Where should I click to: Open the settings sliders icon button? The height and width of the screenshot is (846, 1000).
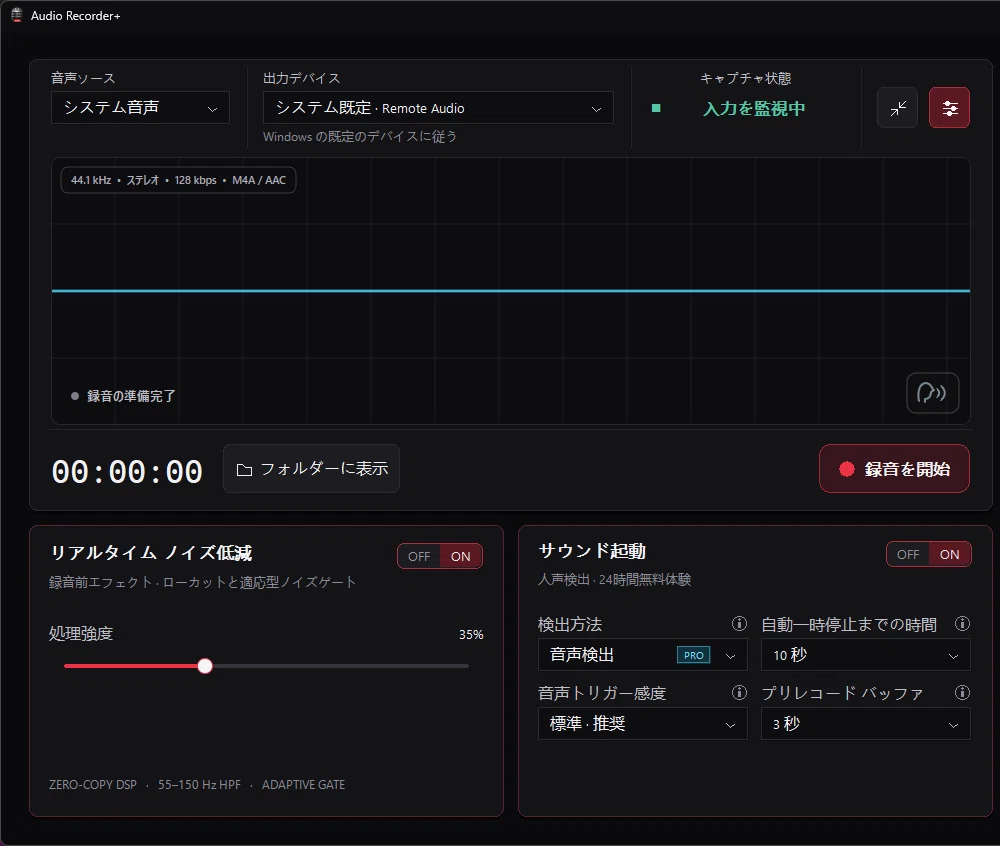[950, 108]
